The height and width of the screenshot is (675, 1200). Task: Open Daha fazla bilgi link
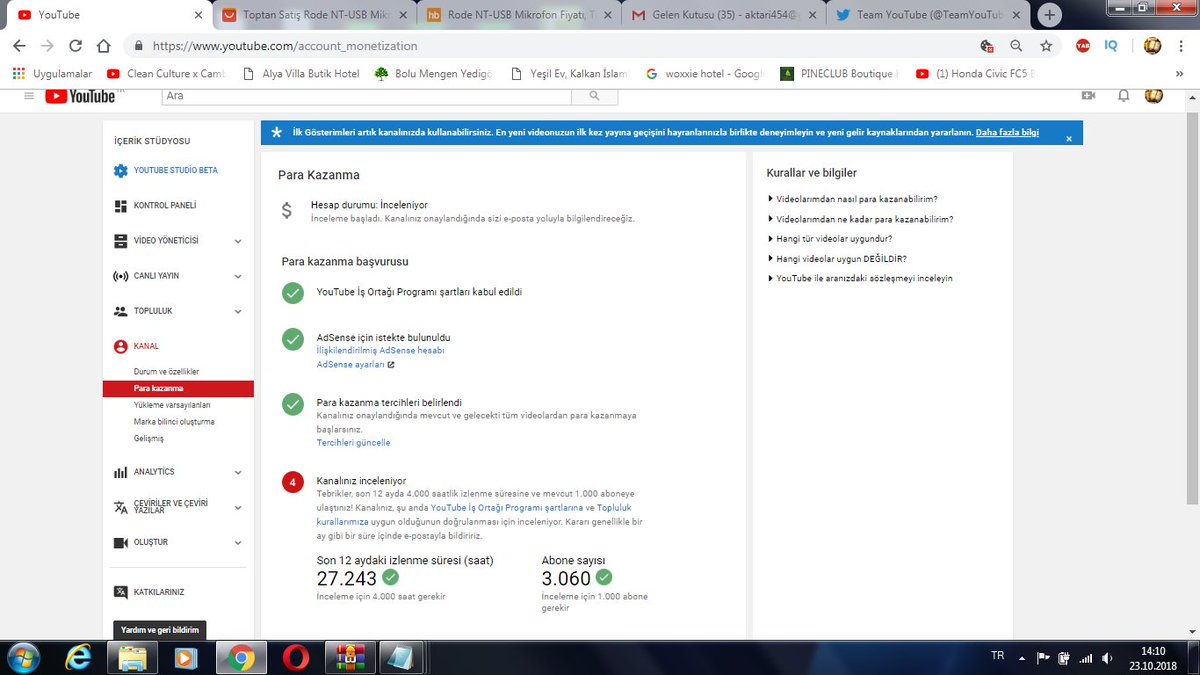pyautogui.click(x=1007, y=132)
